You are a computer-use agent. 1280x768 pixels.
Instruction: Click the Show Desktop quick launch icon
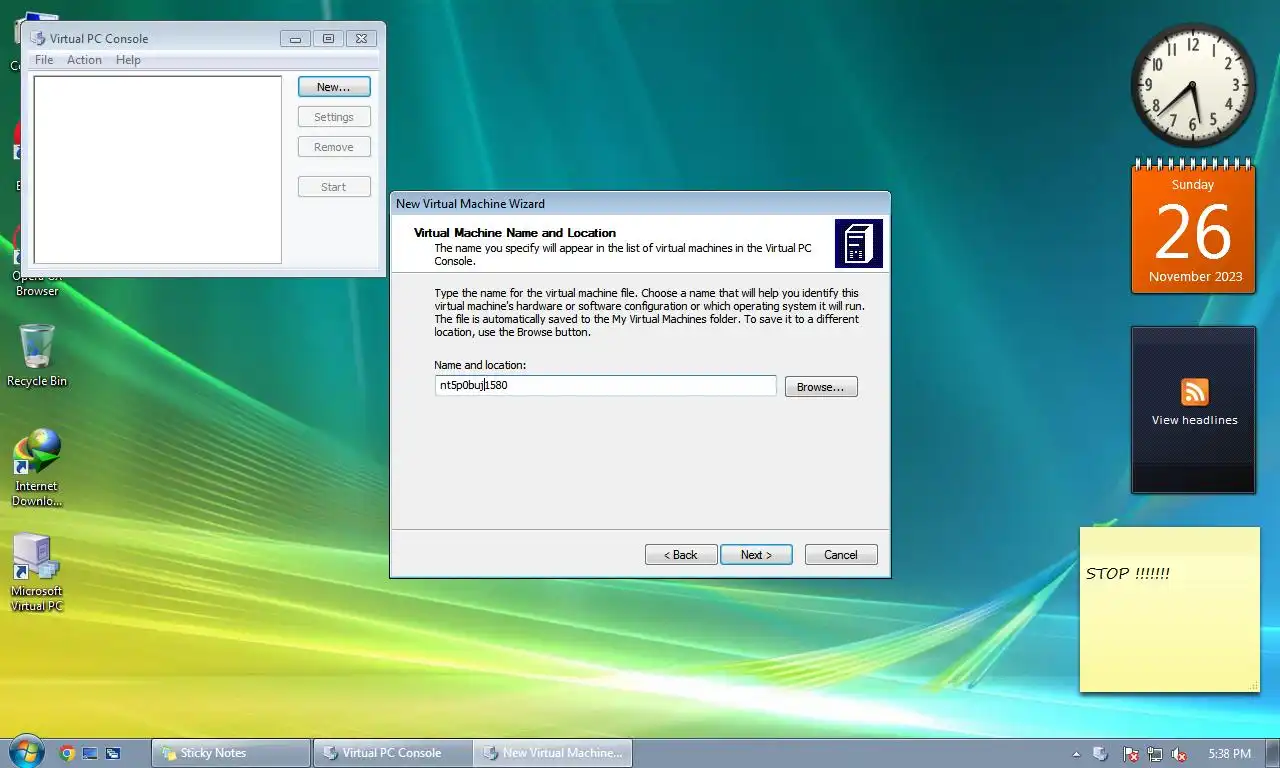pyautogui.click(x=90, y=753)
